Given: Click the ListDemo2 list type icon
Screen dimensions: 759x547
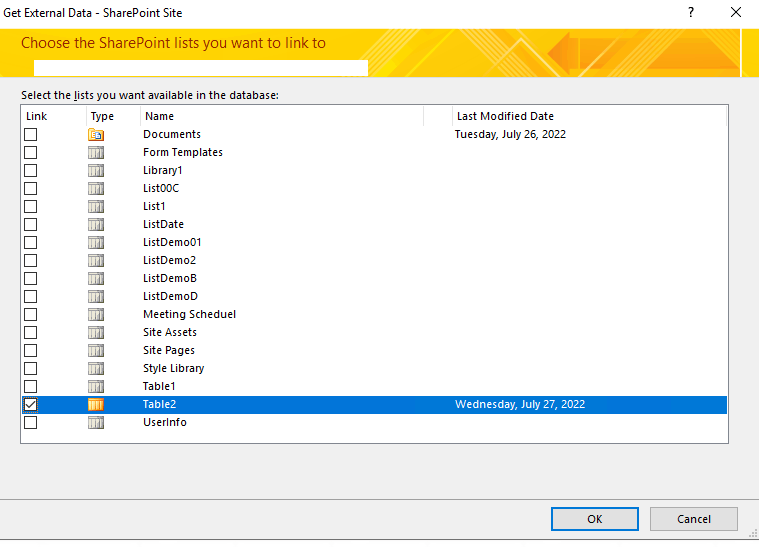Looking at the screenshot, I should [96, 260].
